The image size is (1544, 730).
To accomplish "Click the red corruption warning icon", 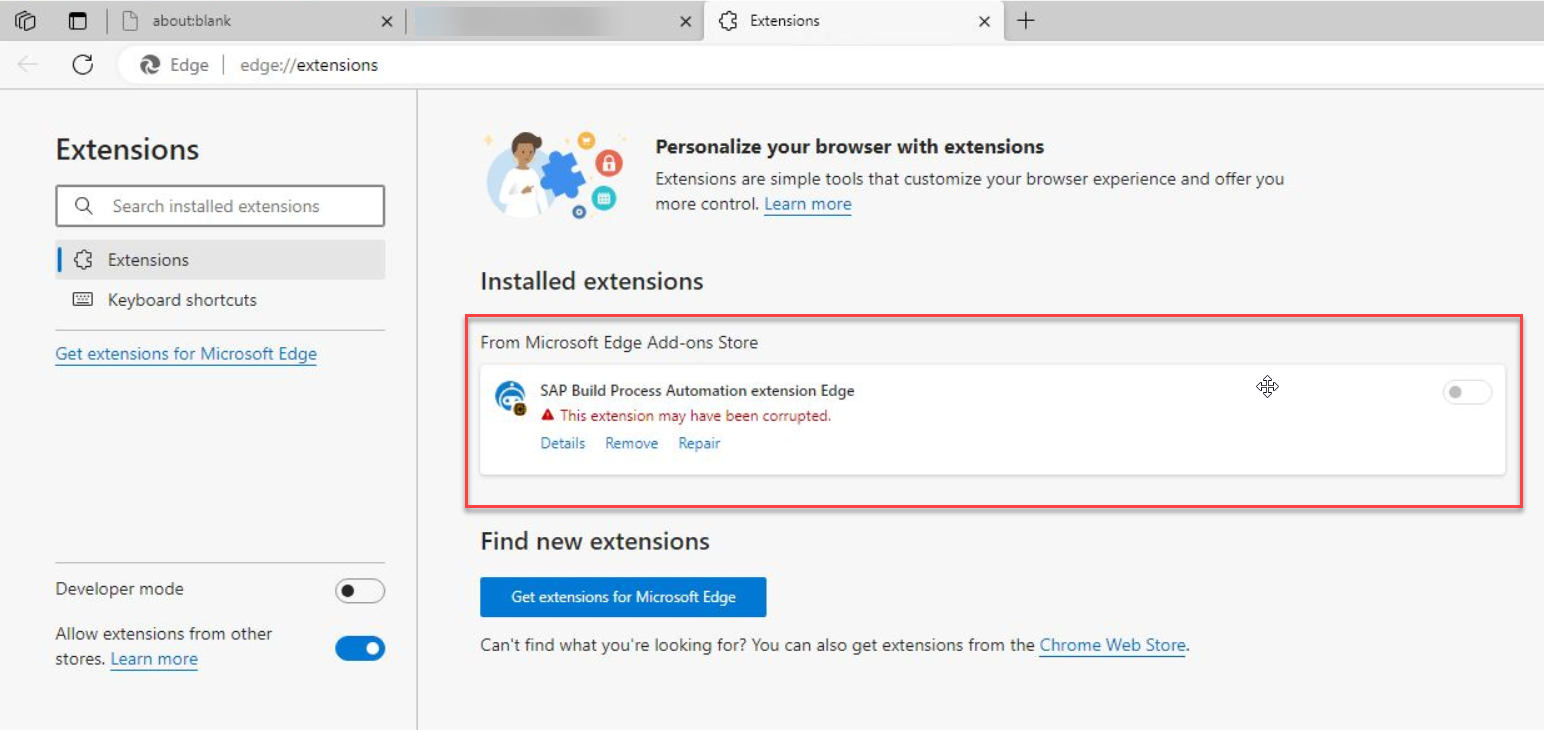I will (547, 415).
